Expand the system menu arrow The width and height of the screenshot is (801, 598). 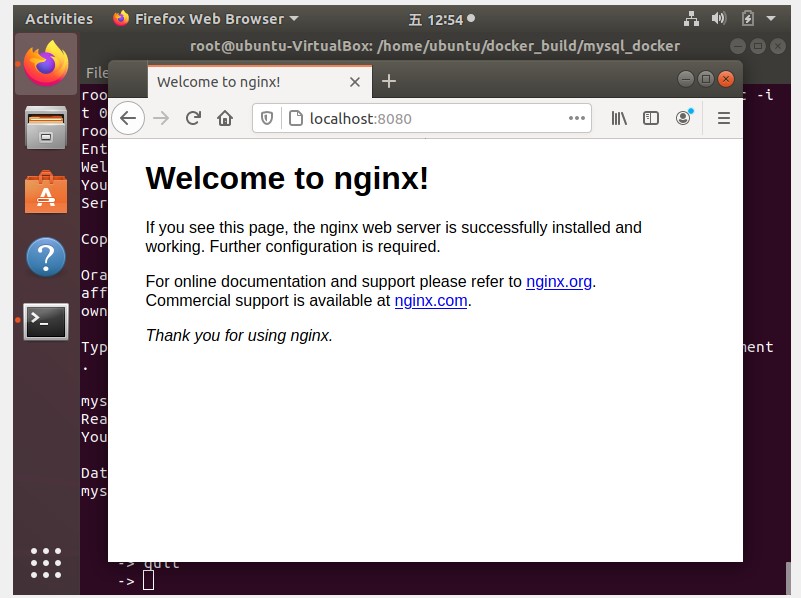tap(771, 19)
